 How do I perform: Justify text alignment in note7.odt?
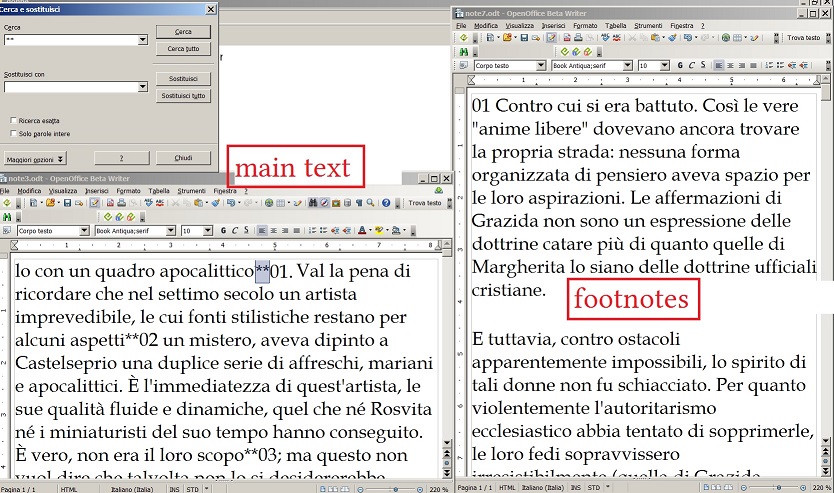pyautogui.click(x=753, y=65)
